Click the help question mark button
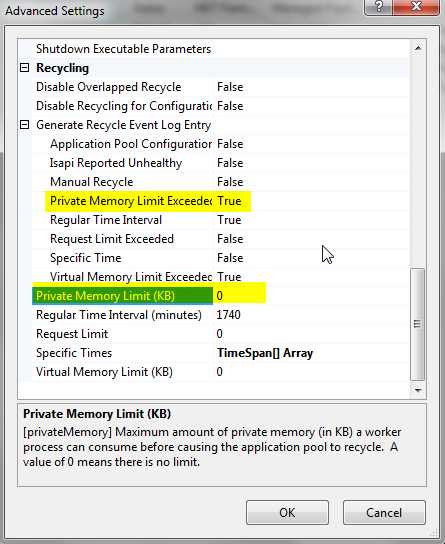This screenshot has height=544, width=445. coord(379,7)
